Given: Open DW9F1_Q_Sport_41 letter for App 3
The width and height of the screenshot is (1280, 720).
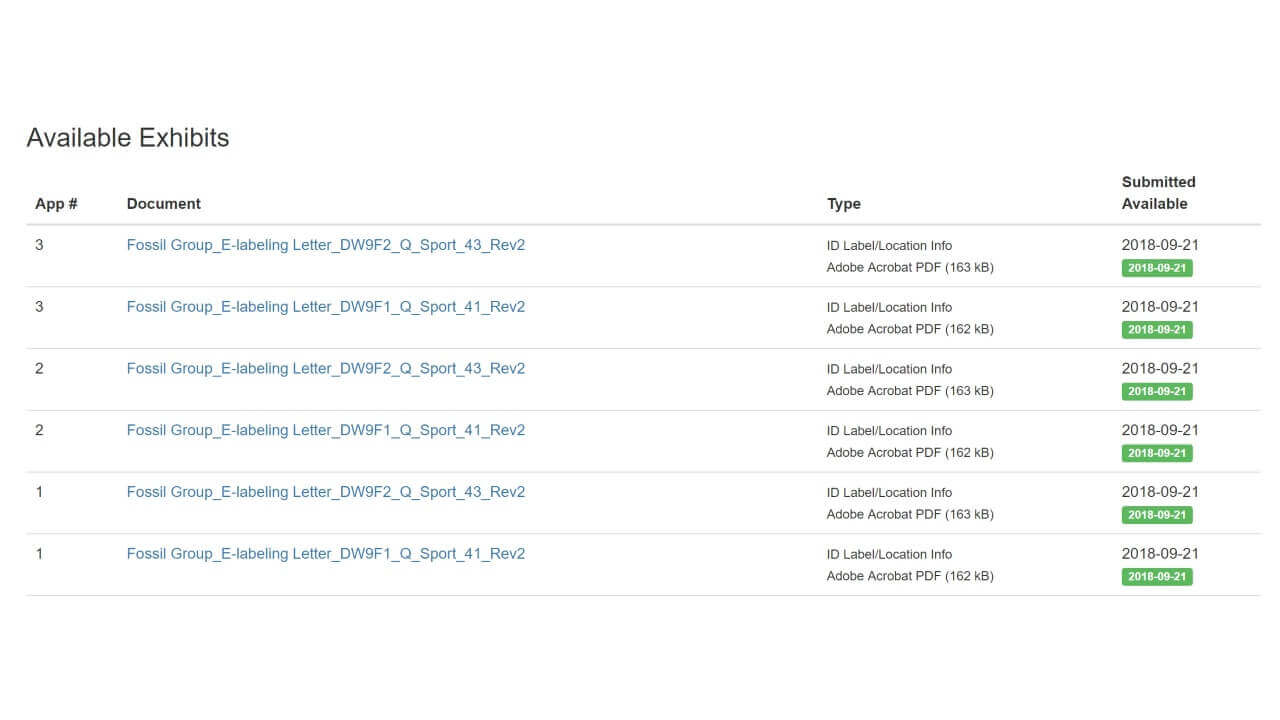Looking at the screenshot, I should click(325, 307).
